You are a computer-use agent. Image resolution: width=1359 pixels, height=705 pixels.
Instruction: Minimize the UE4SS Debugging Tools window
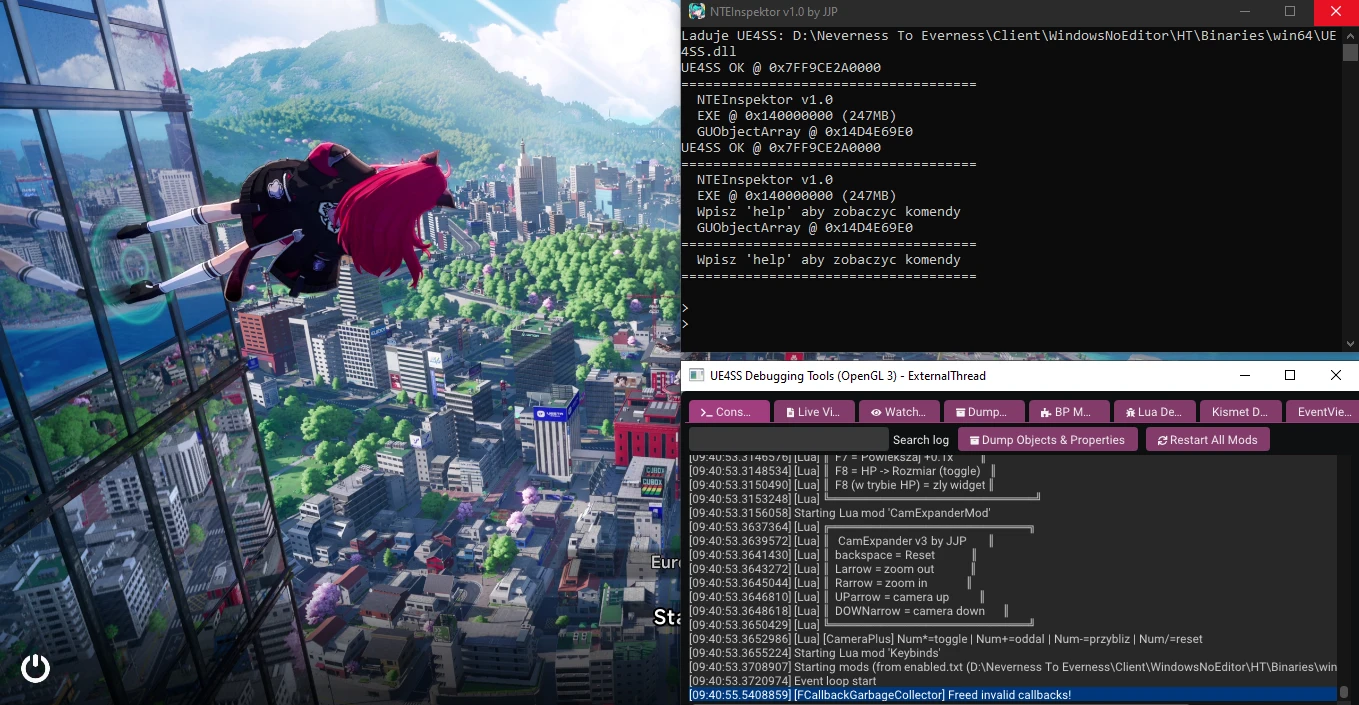point(1244,376)
